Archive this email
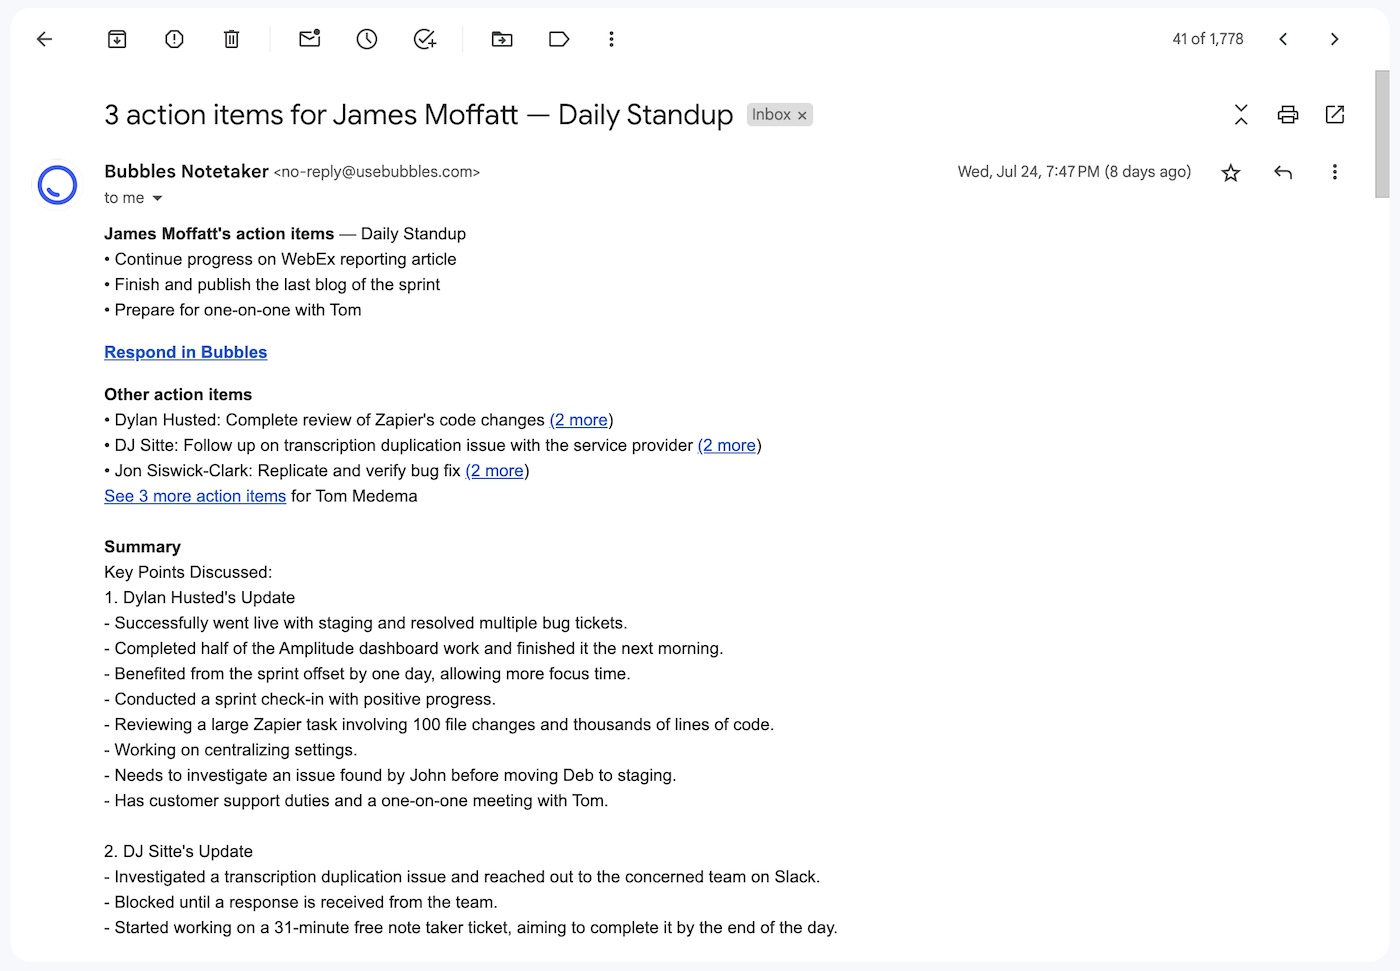This screenshot has height=971, width=1400. (x=117, y=39)
